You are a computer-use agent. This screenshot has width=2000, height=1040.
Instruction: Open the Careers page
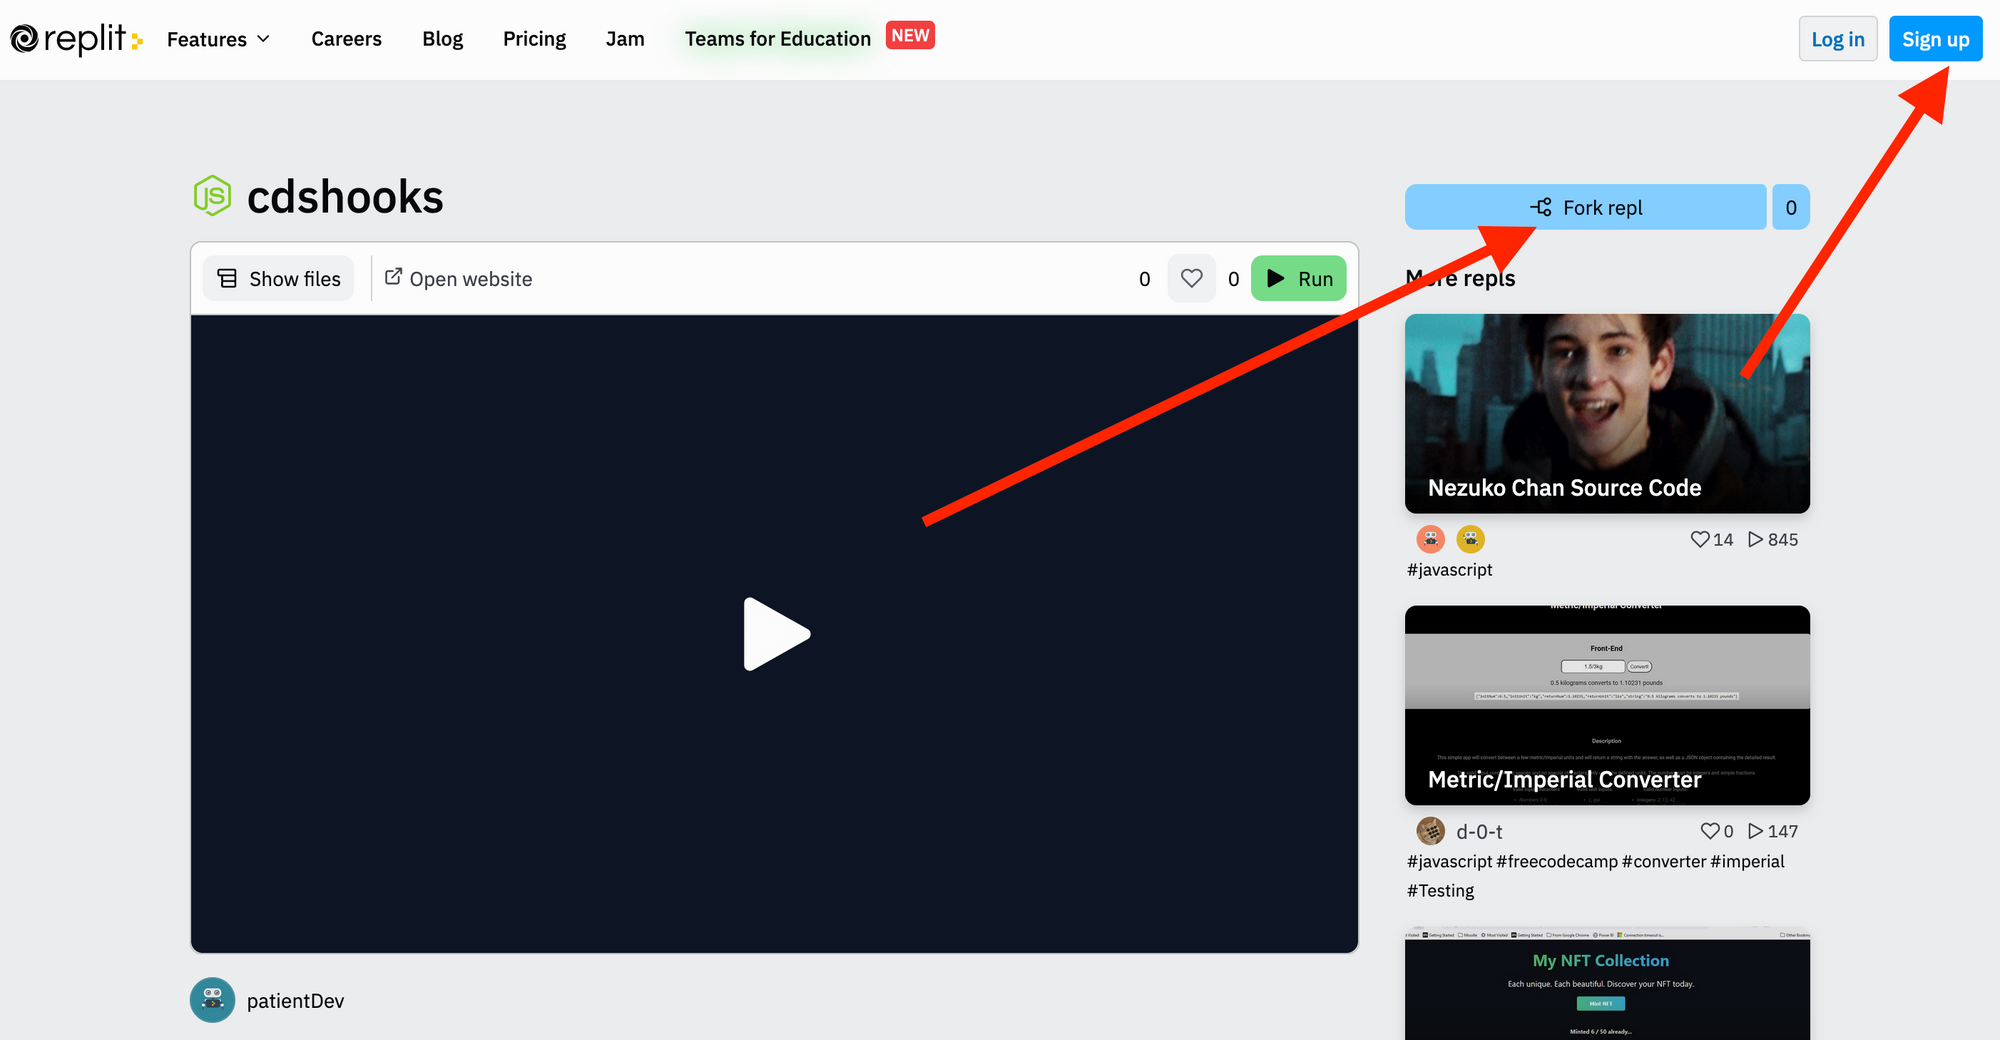[x=346, y=39]
